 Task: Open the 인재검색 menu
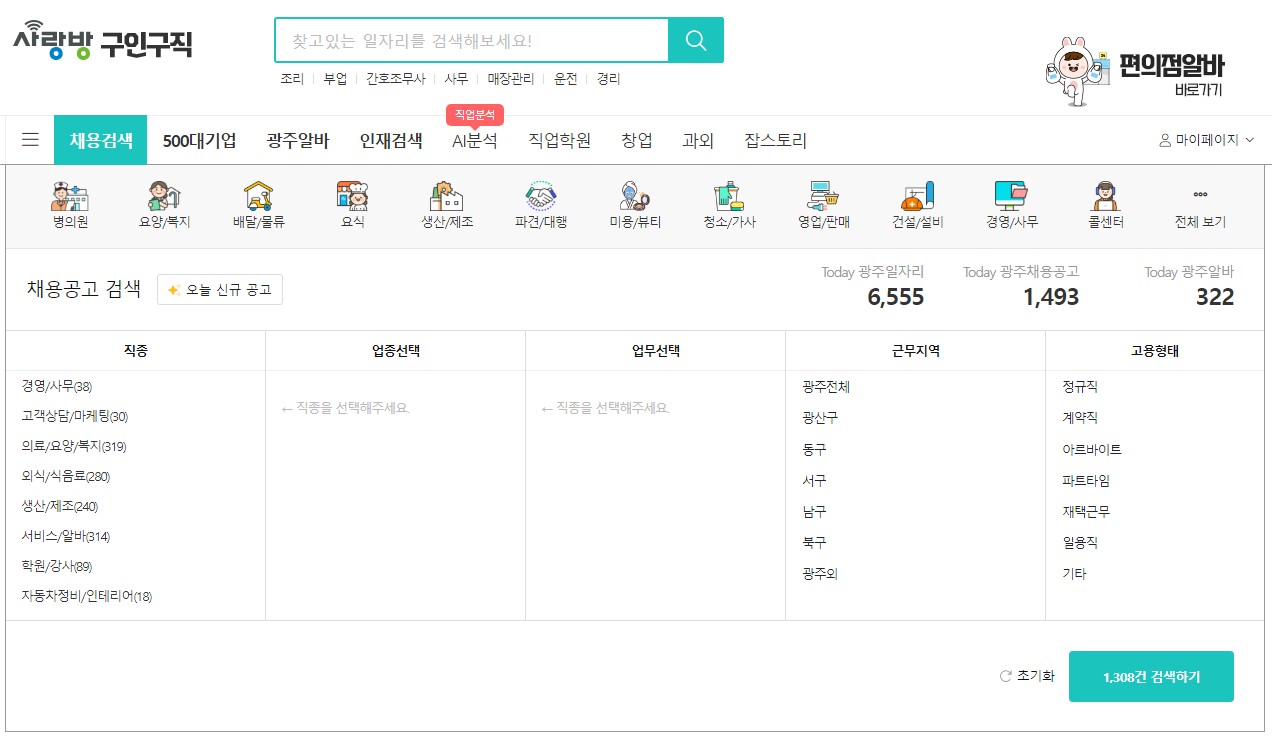pyautogui.click(x=391, y=140)
